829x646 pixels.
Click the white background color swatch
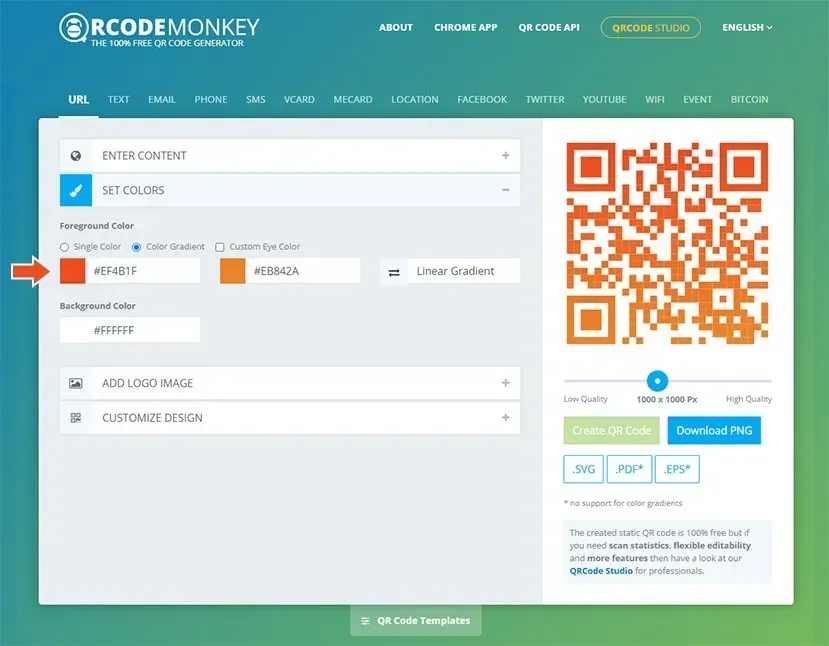pyautogui.click(x=72, y=330)
